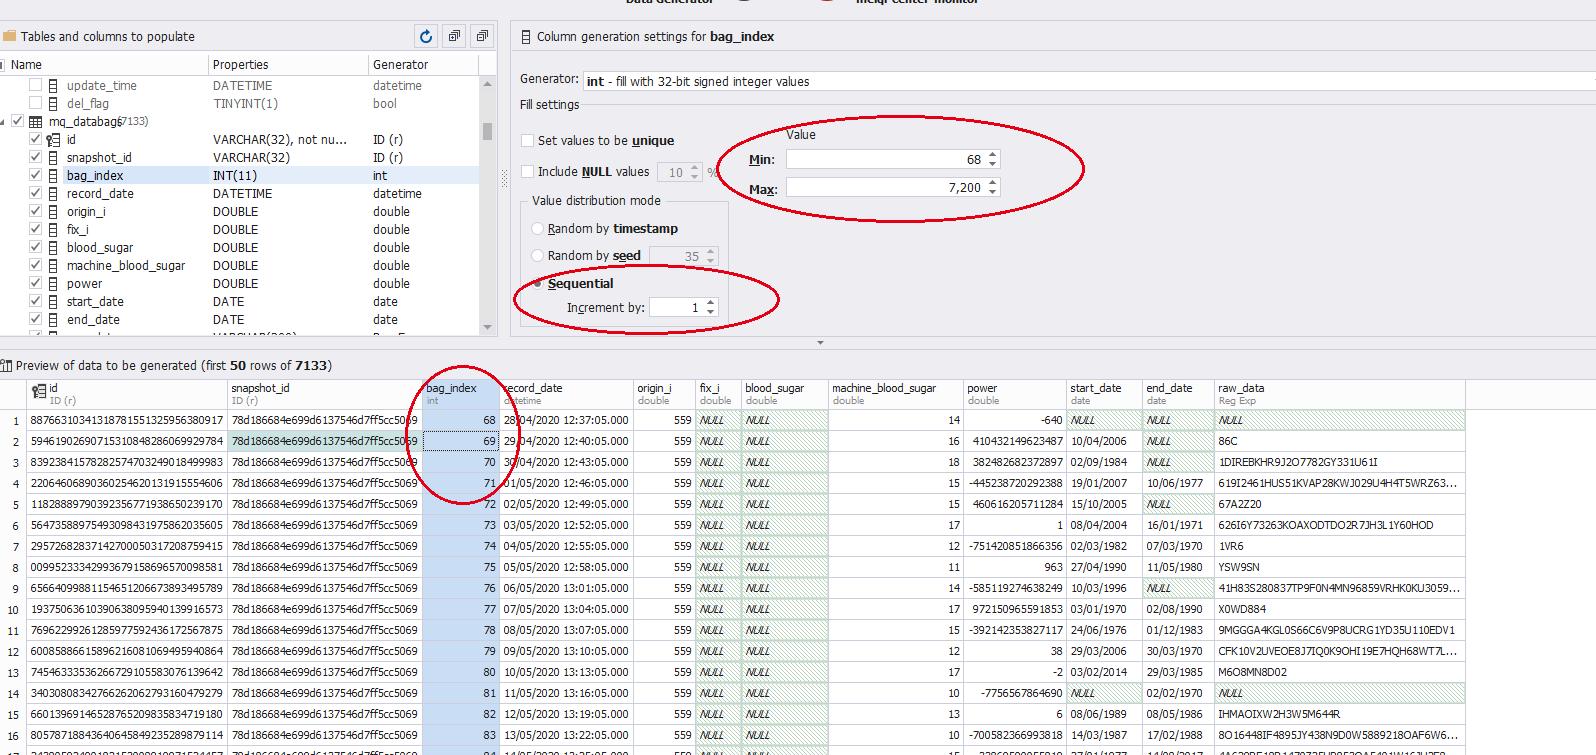The height and width of the screenshot is (755, 1596).
Task: Click power cell showing 963
Action: (1015, 567)
